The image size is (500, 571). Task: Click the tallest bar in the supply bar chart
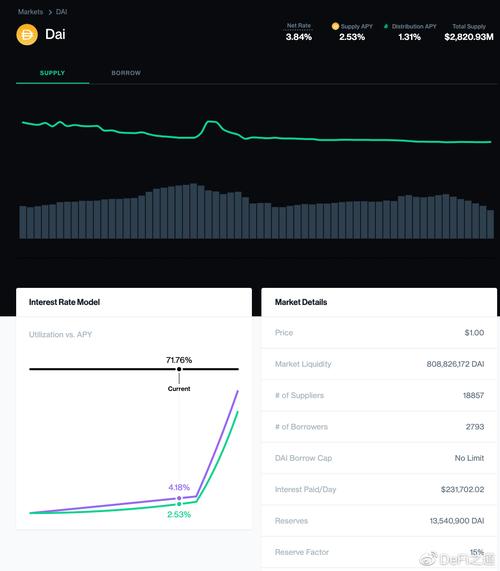(x=194, y=211)
